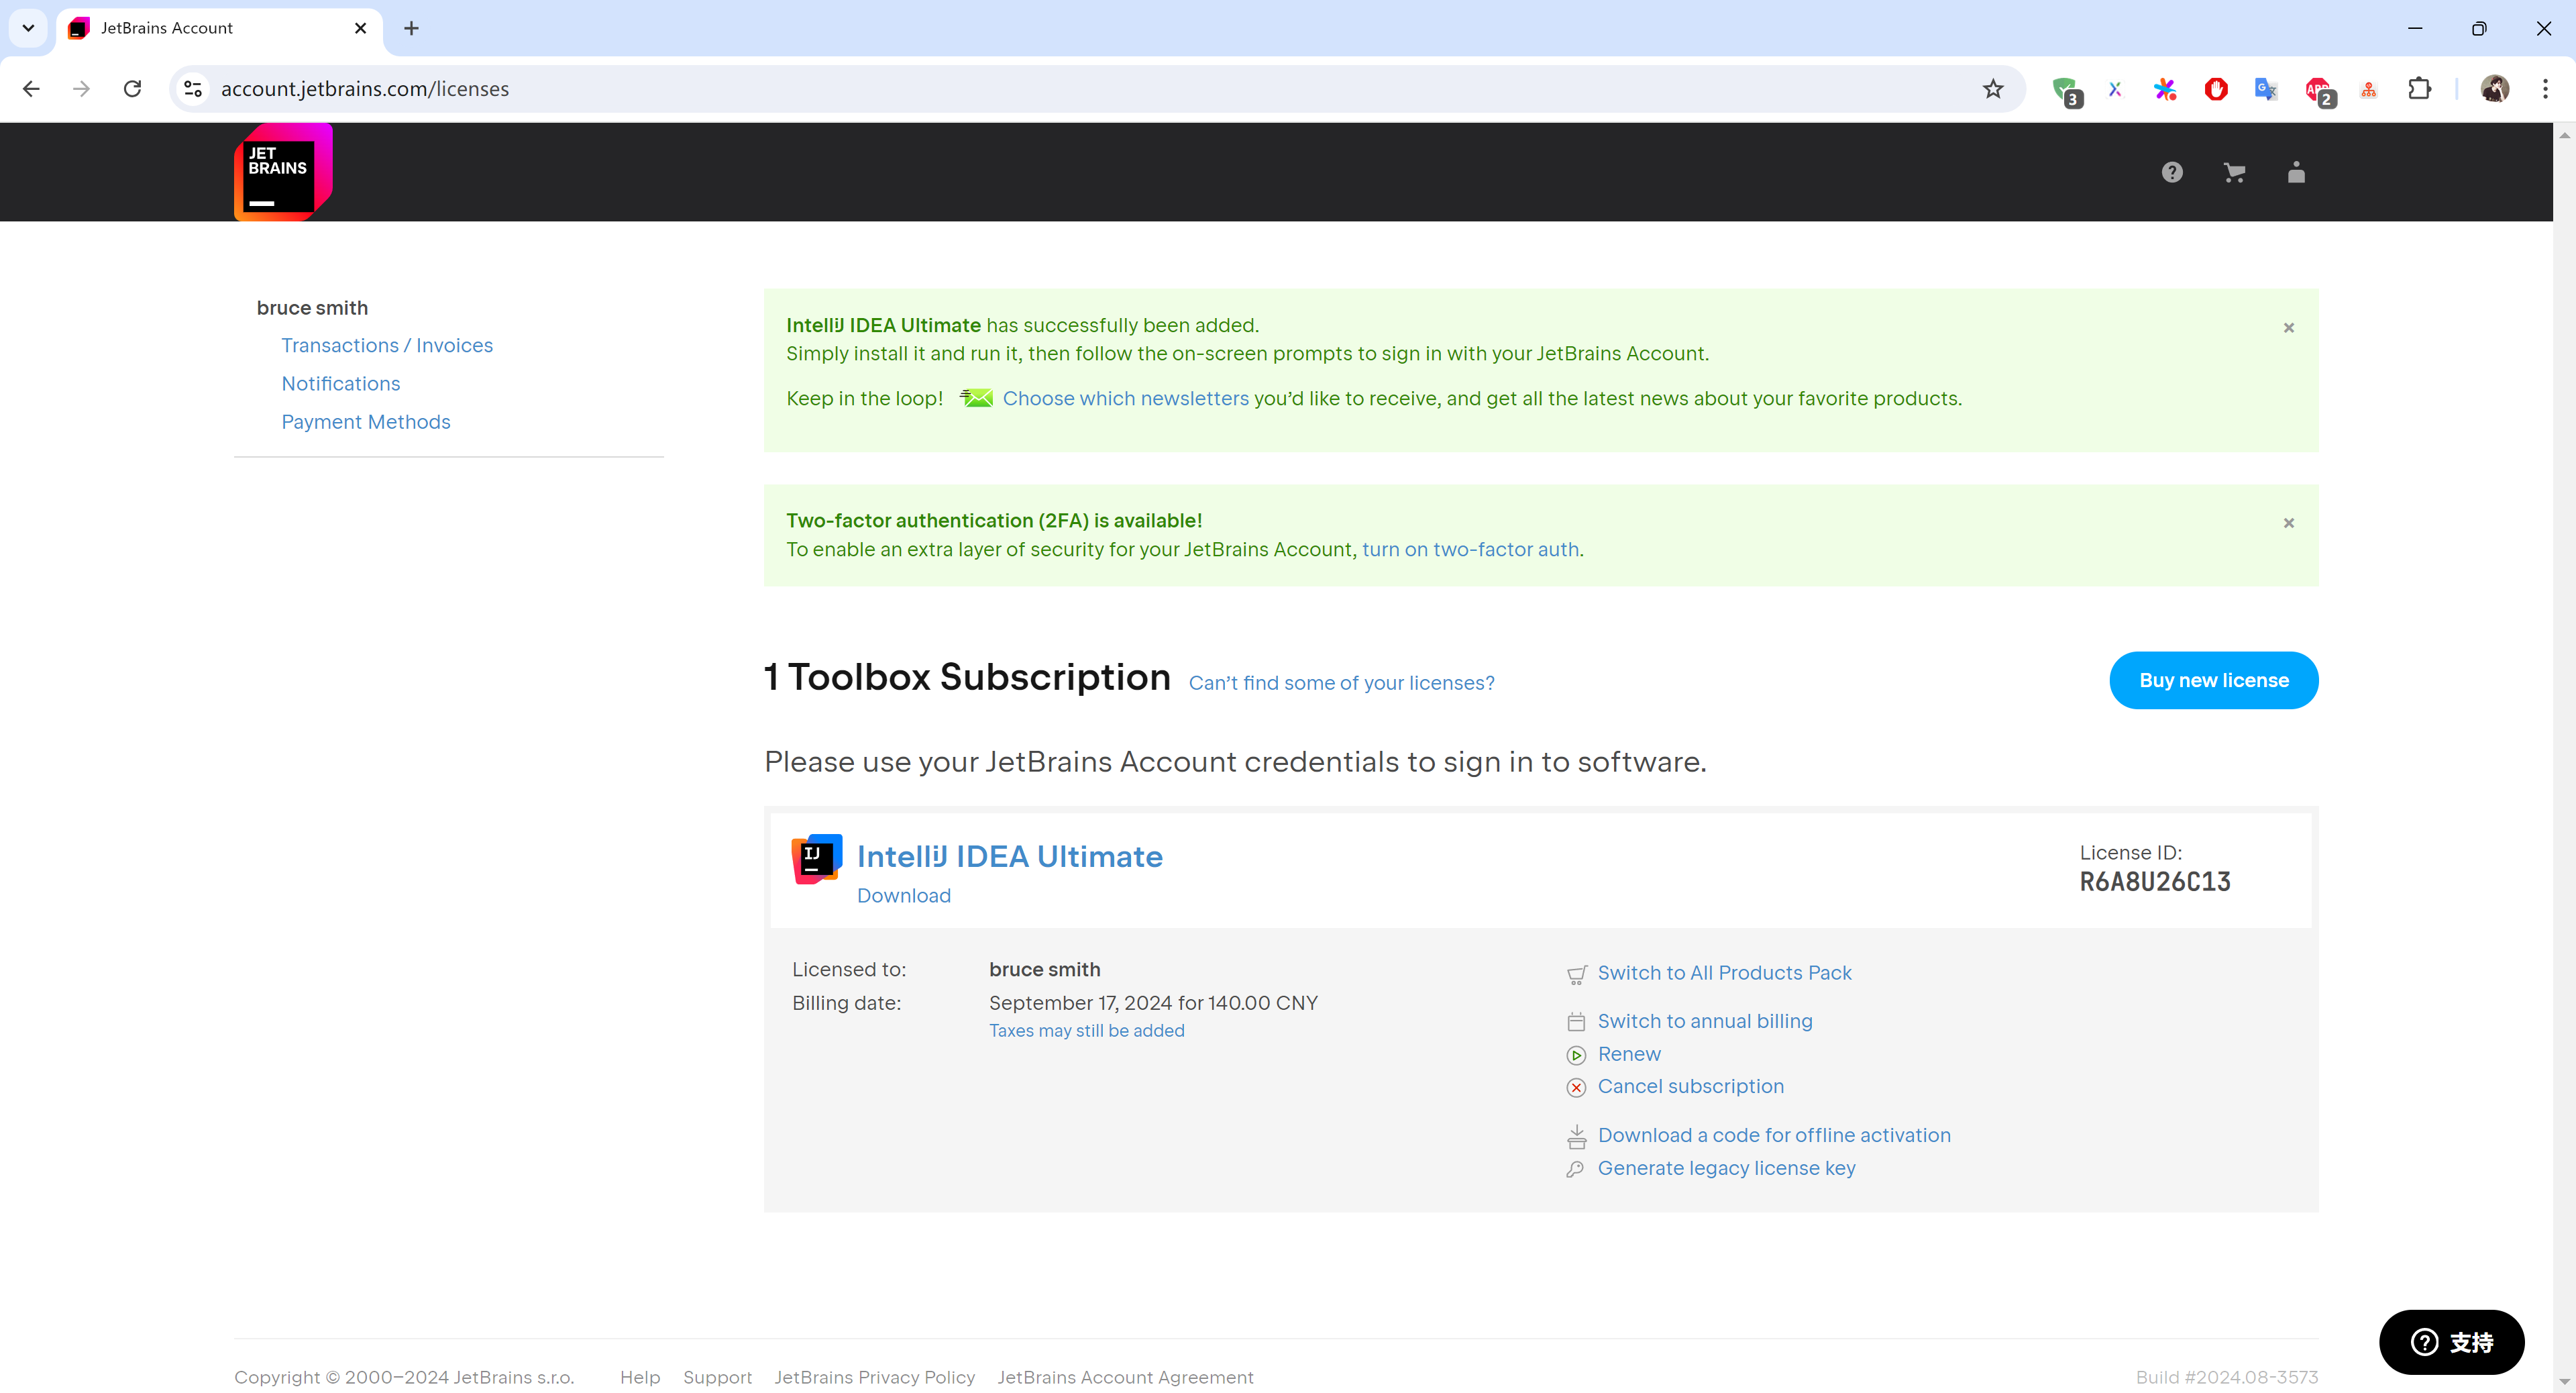This screenshot has width=2576, height=1393.
Task: Dismiss the two-factor authentication banner
Action: 2288,523
